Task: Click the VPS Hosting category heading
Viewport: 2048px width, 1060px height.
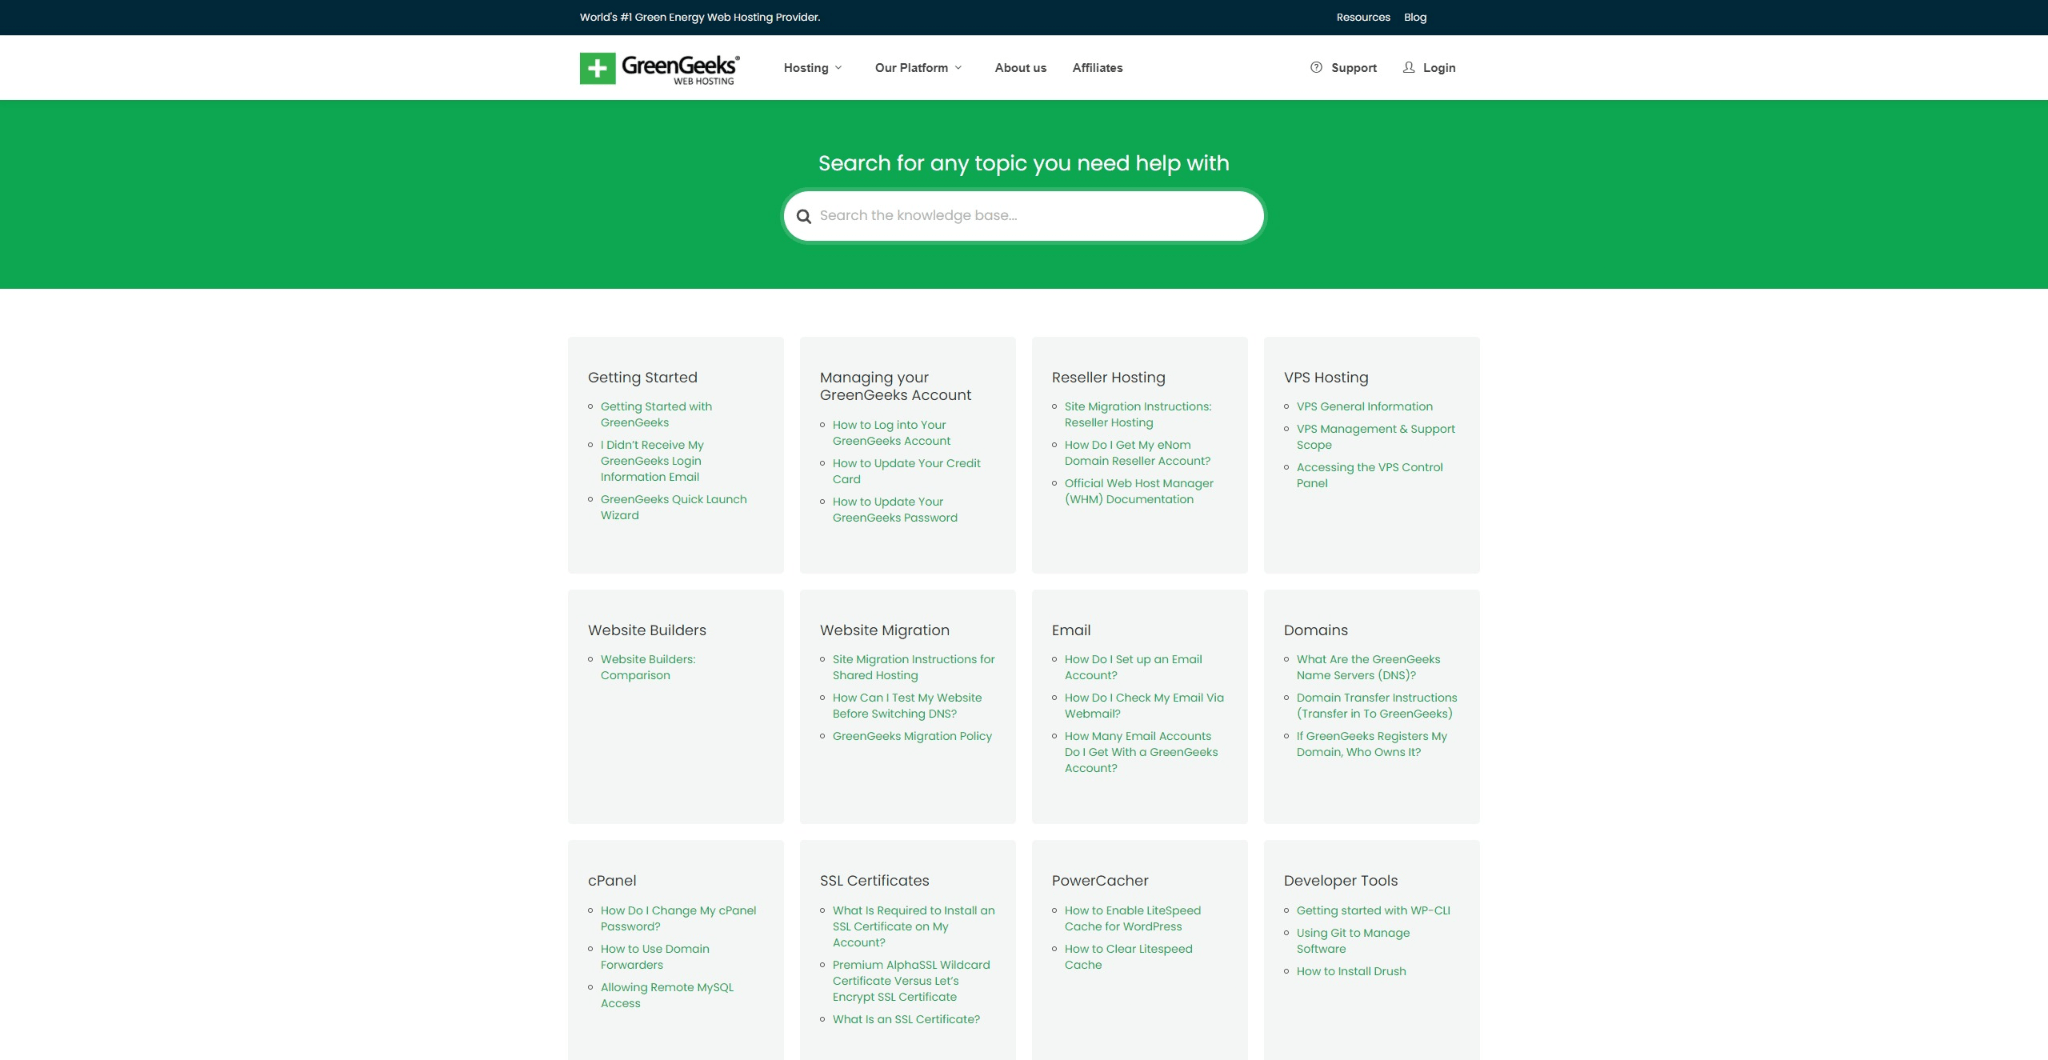Action: 1326,378
